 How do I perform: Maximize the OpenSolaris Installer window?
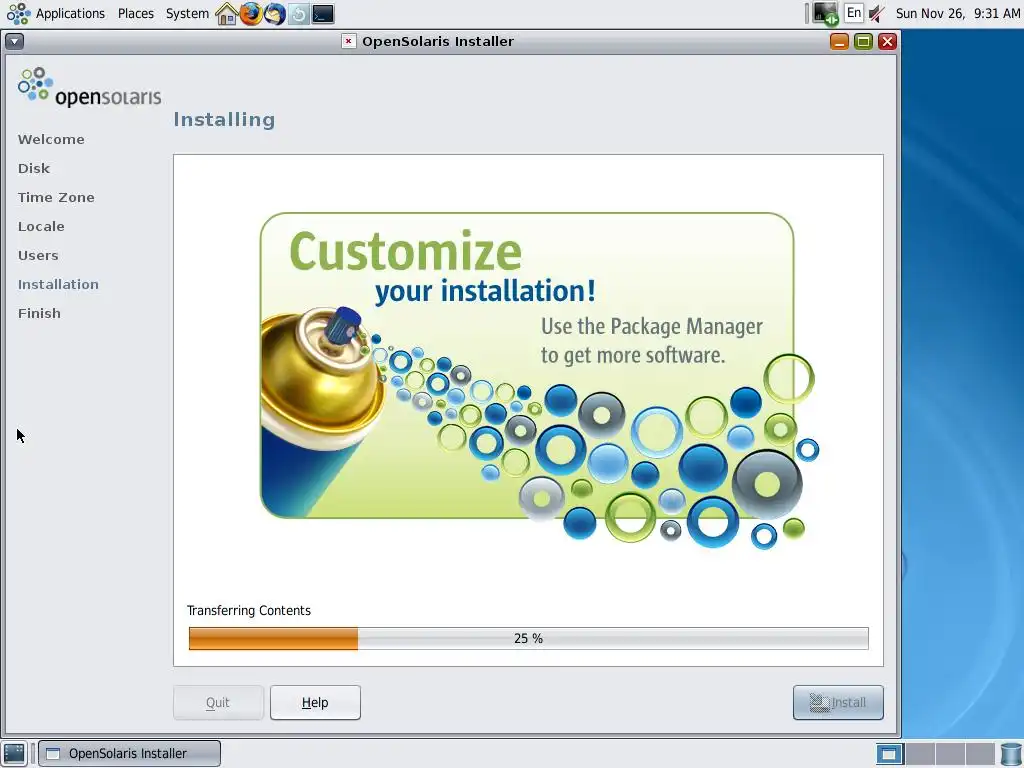pyautogui.click(x=863, y=42)
